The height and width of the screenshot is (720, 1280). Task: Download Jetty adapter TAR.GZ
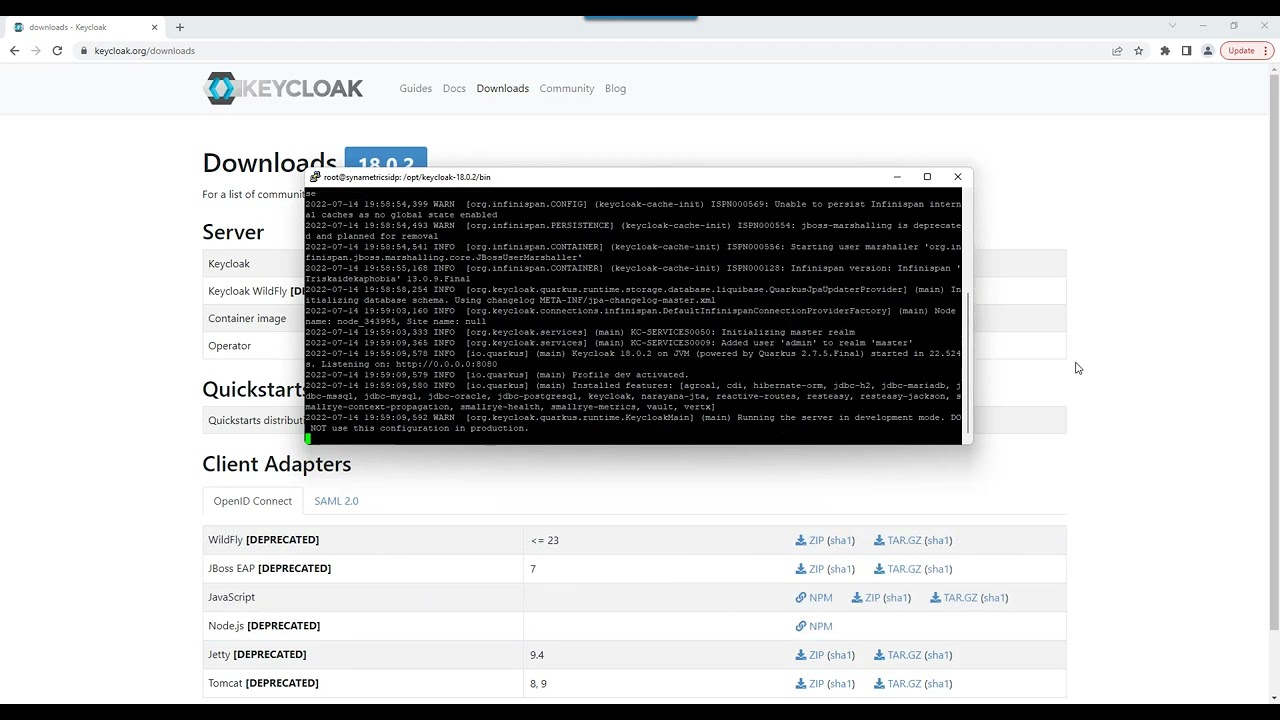point(897,655)
